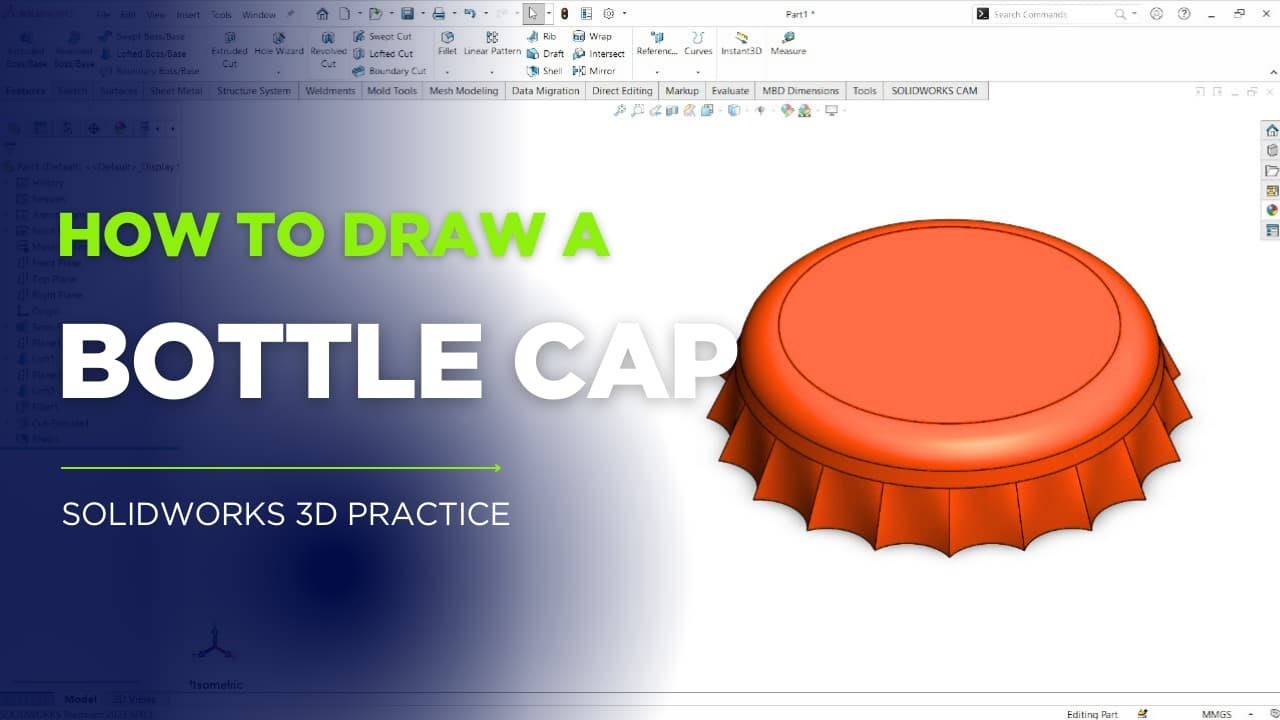Print the document with the Print icon

click(438, 14)
